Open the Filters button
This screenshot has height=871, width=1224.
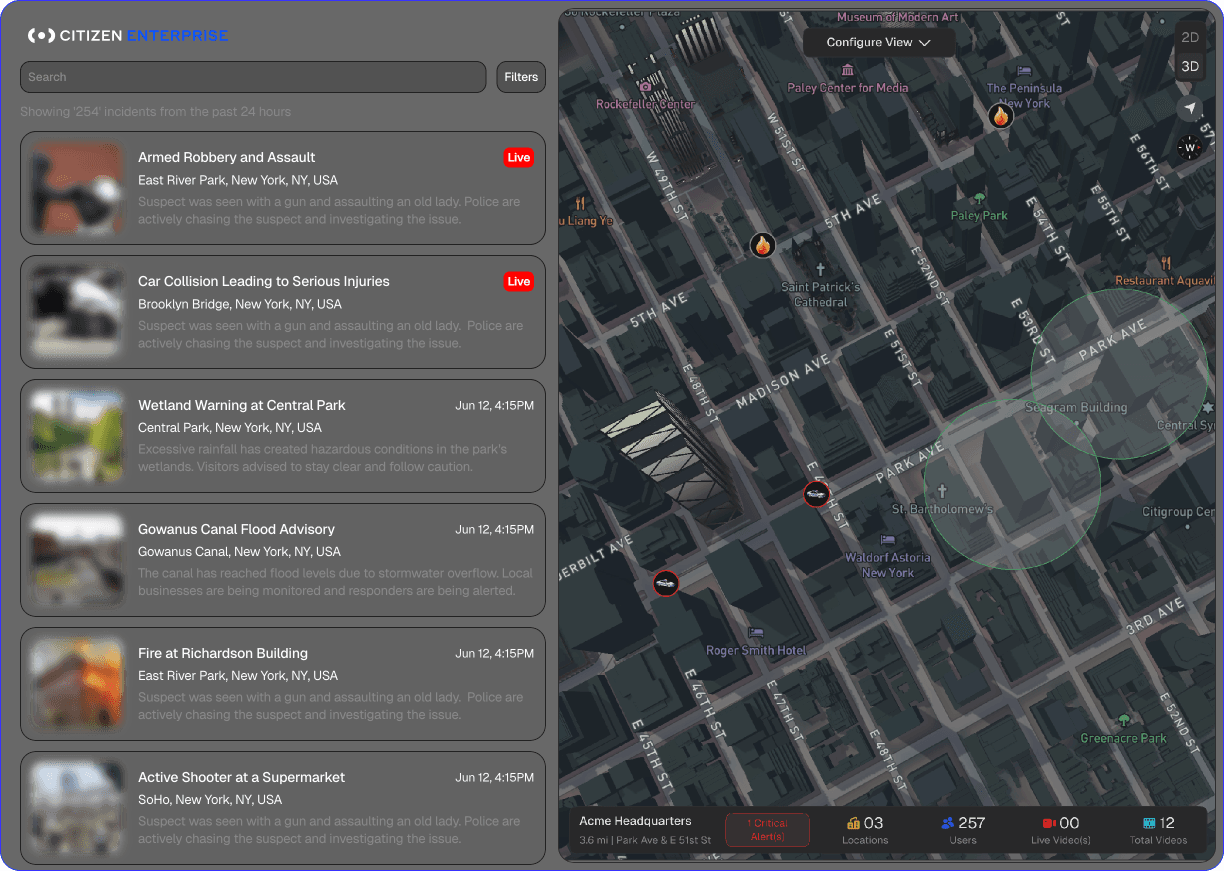click(x=521, y=77)
